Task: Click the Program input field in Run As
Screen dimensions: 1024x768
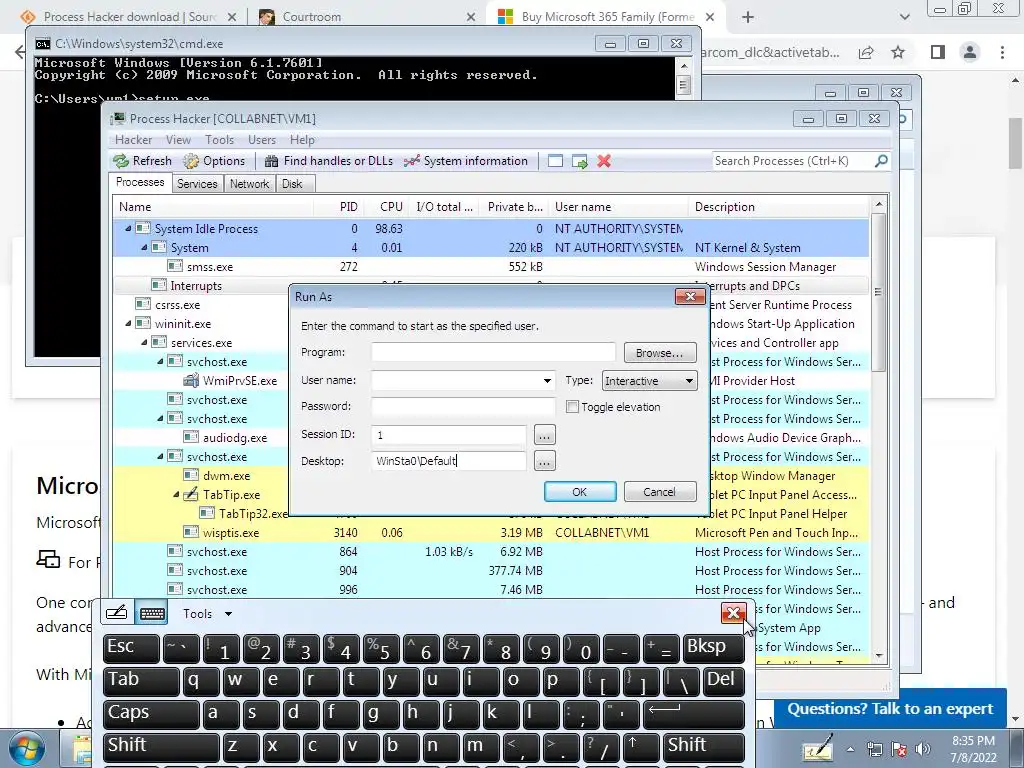Action: pyautogui.click(x=493, y=353)
